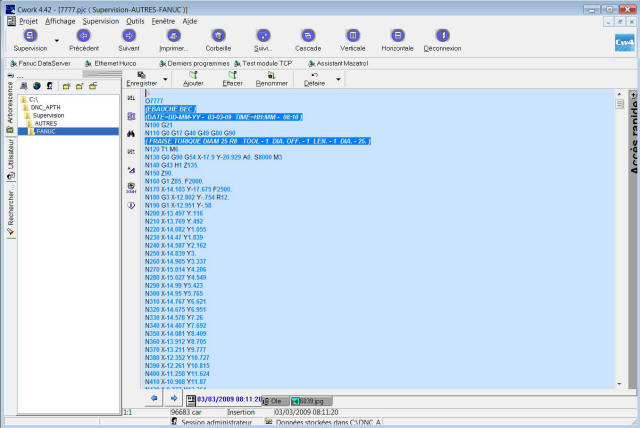Click the Ajouter button
This screenshot has height=428, width=640.
[x=192, y=79]
